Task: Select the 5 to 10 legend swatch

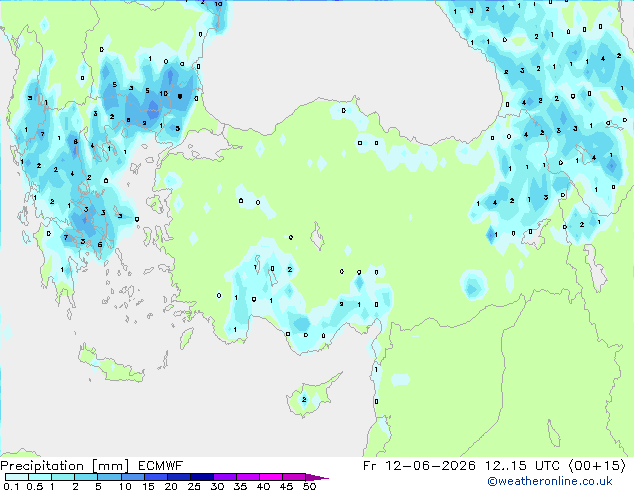Action: 109,477
